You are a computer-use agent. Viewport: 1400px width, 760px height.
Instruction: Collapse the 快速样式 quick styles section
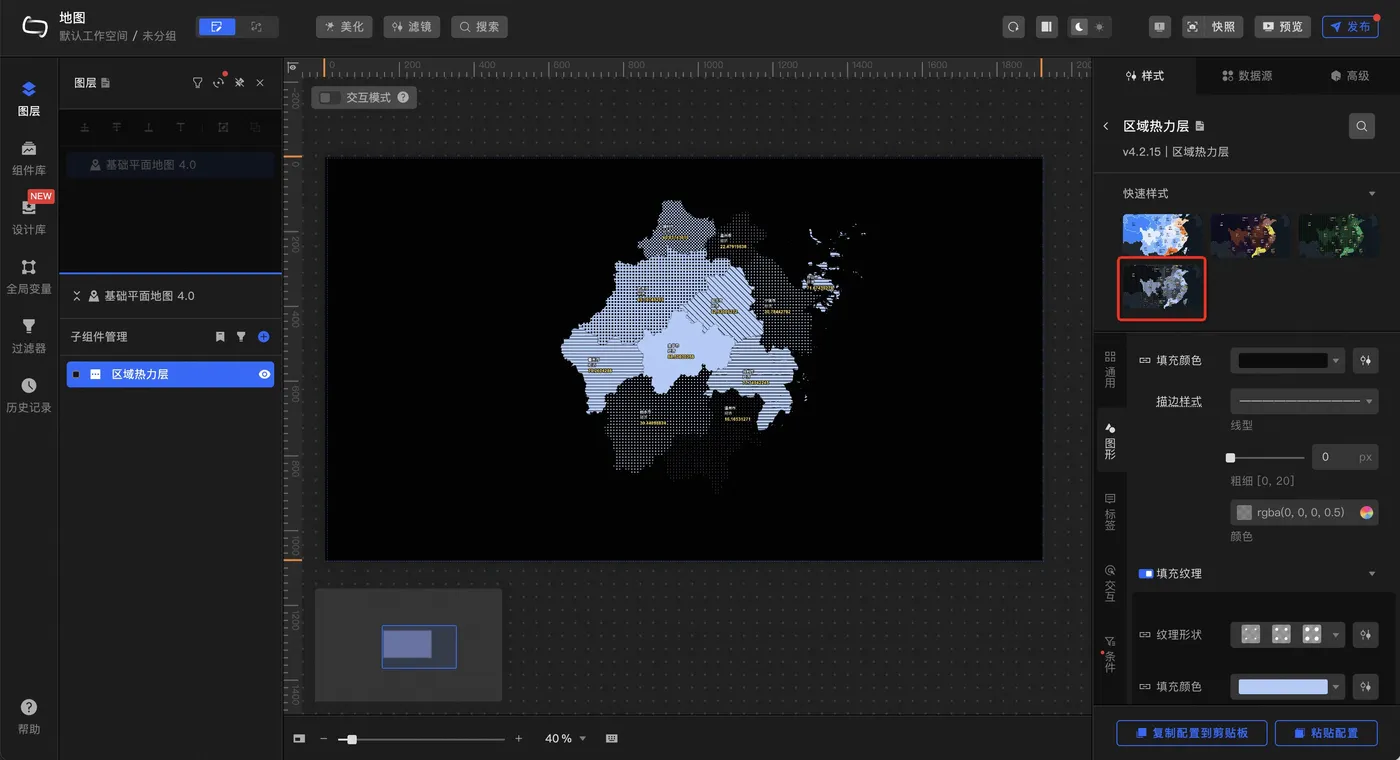(x=1372, y=194)
